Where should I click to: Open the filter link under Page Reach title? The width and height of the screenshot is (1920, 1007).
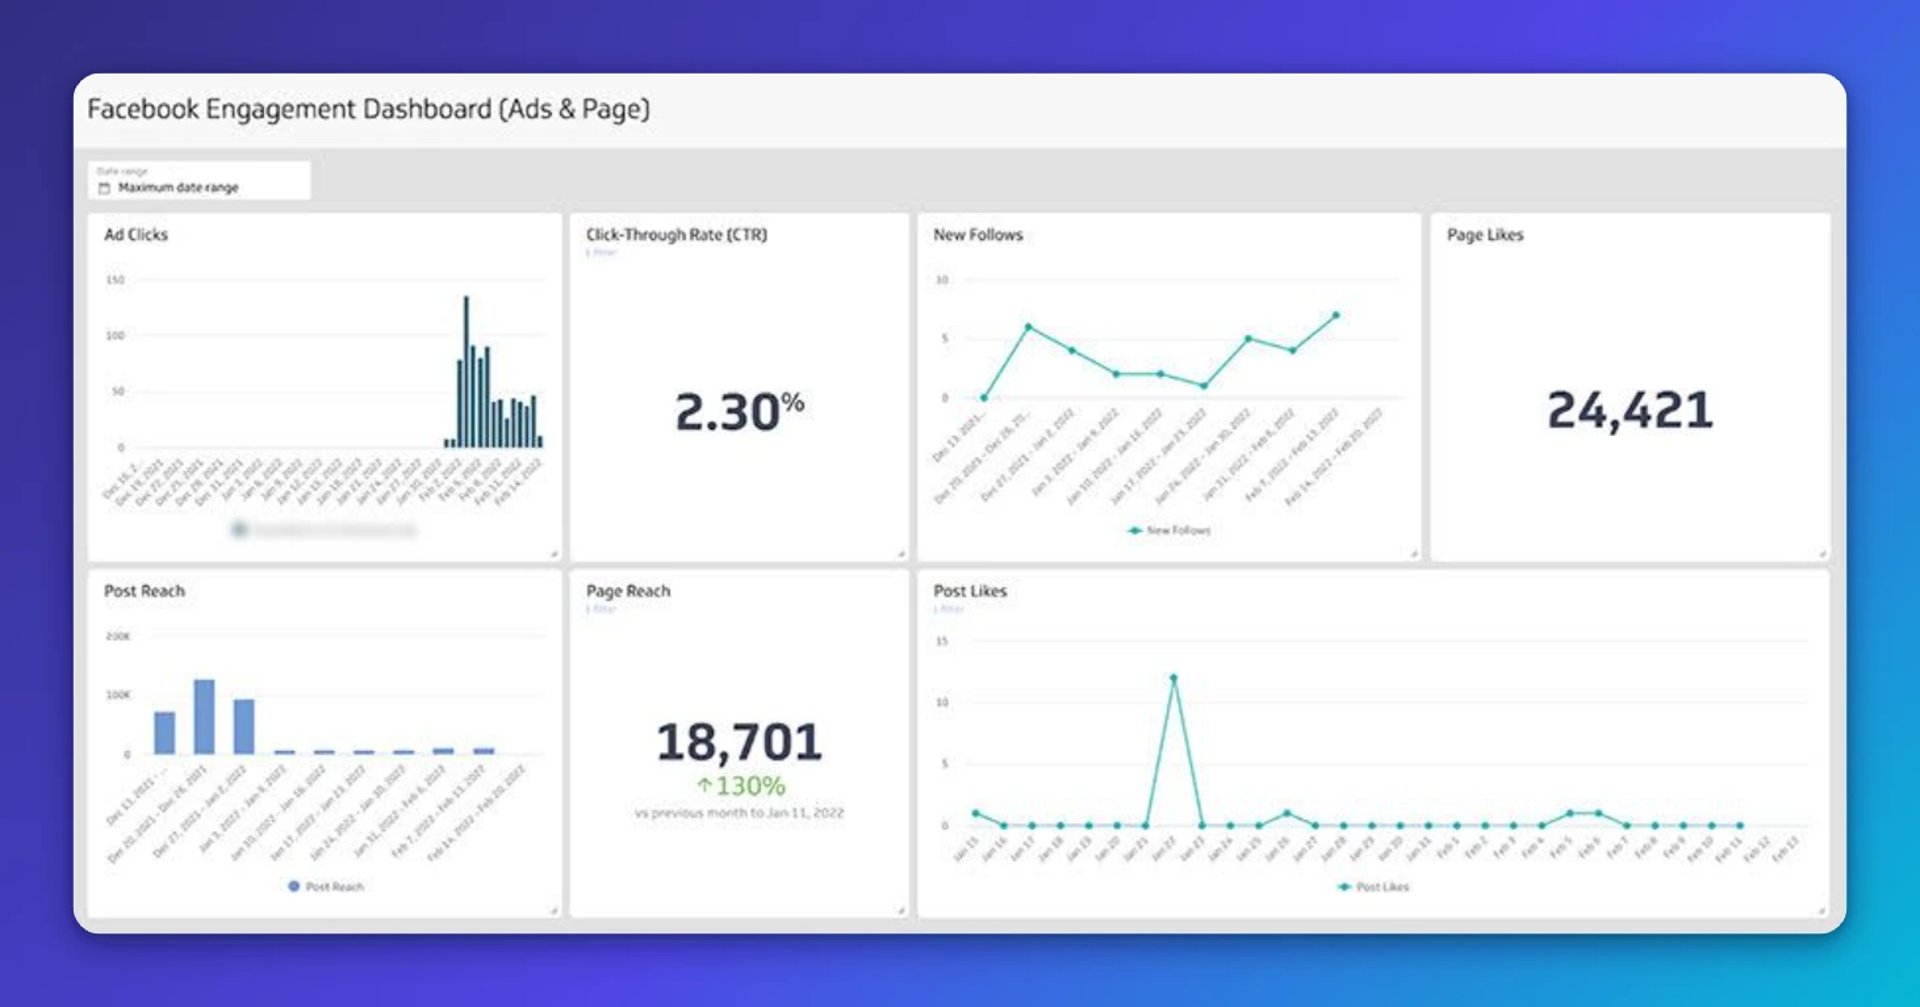point(601,609)
